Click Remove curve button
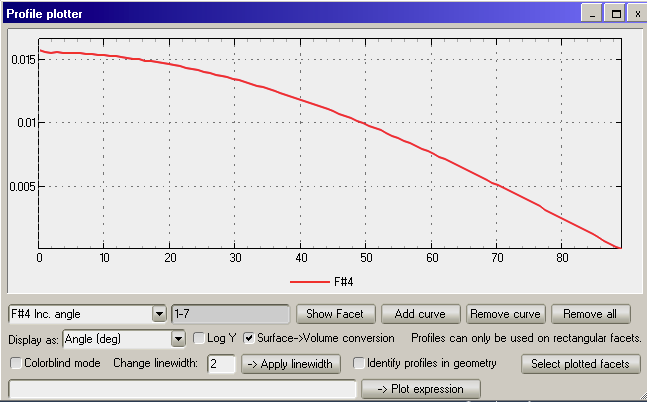Viewport: 647px width, 402px height. (506, 314)
